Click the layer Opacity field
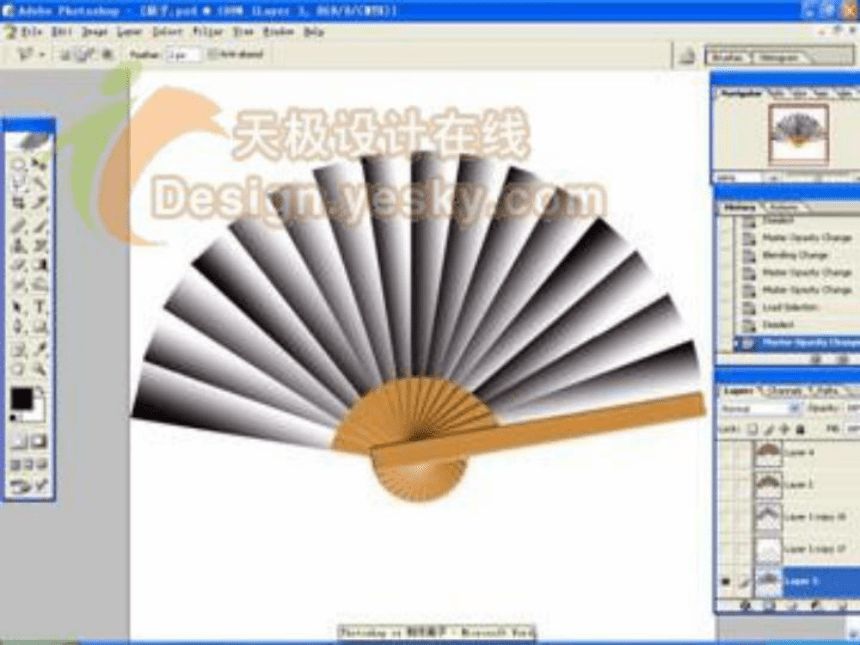 [x=853, y=409]
